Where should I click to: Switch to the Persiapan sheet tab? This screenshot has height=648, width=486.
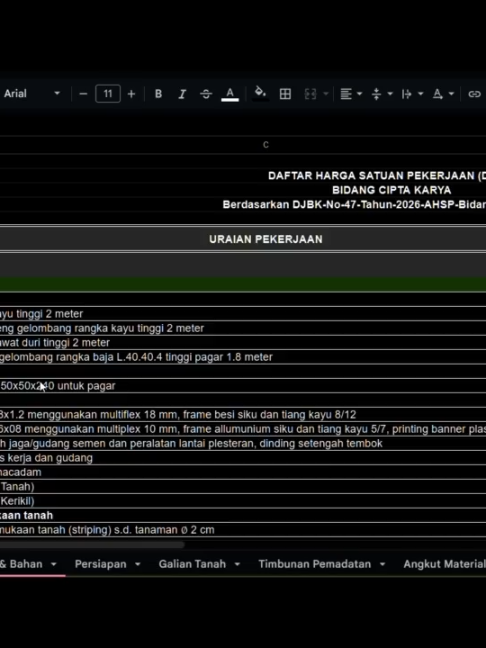[x=100, y=564]
